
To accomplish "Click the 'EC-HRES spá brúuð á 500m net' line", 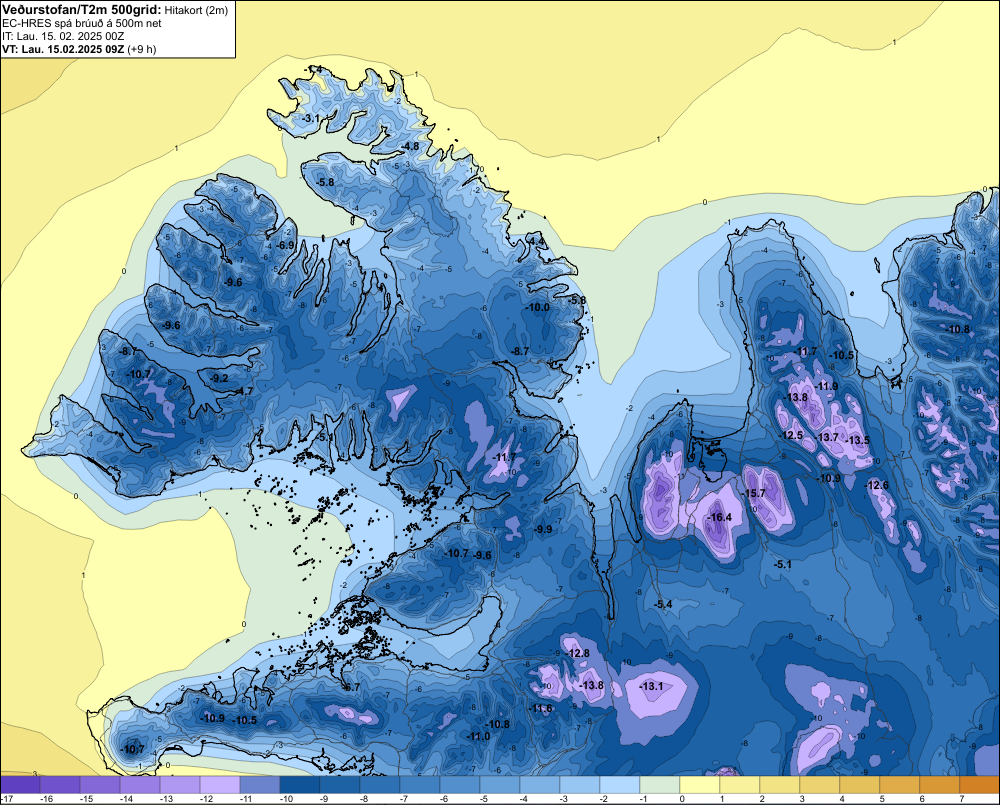I will click(x=82, y=23).
